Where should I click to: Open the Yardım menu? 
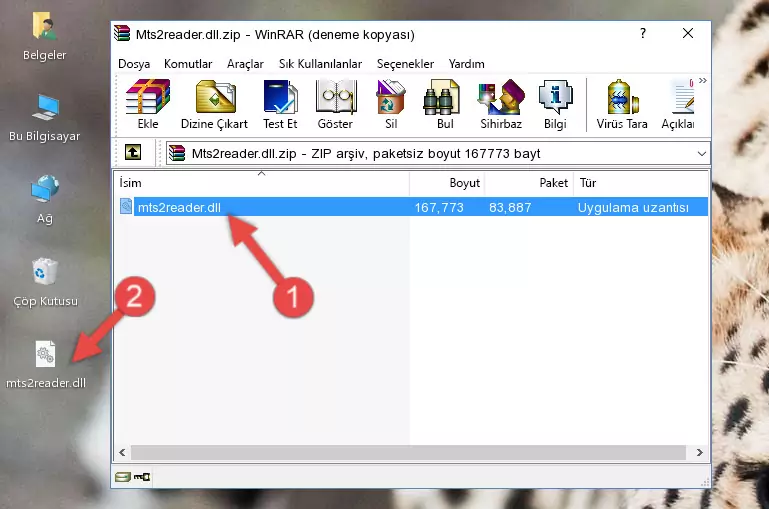coord(466,64)
